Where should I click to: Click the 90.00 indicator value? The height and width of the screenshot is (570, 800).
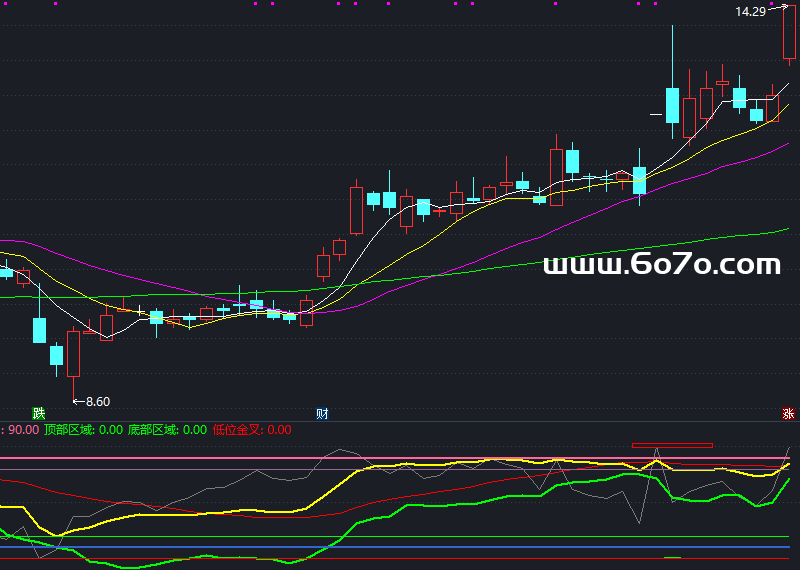point(23,430)
